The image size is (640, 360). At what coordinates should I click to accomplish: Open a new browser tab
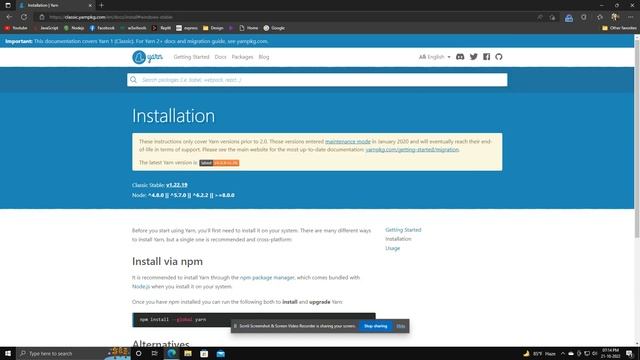101,5
